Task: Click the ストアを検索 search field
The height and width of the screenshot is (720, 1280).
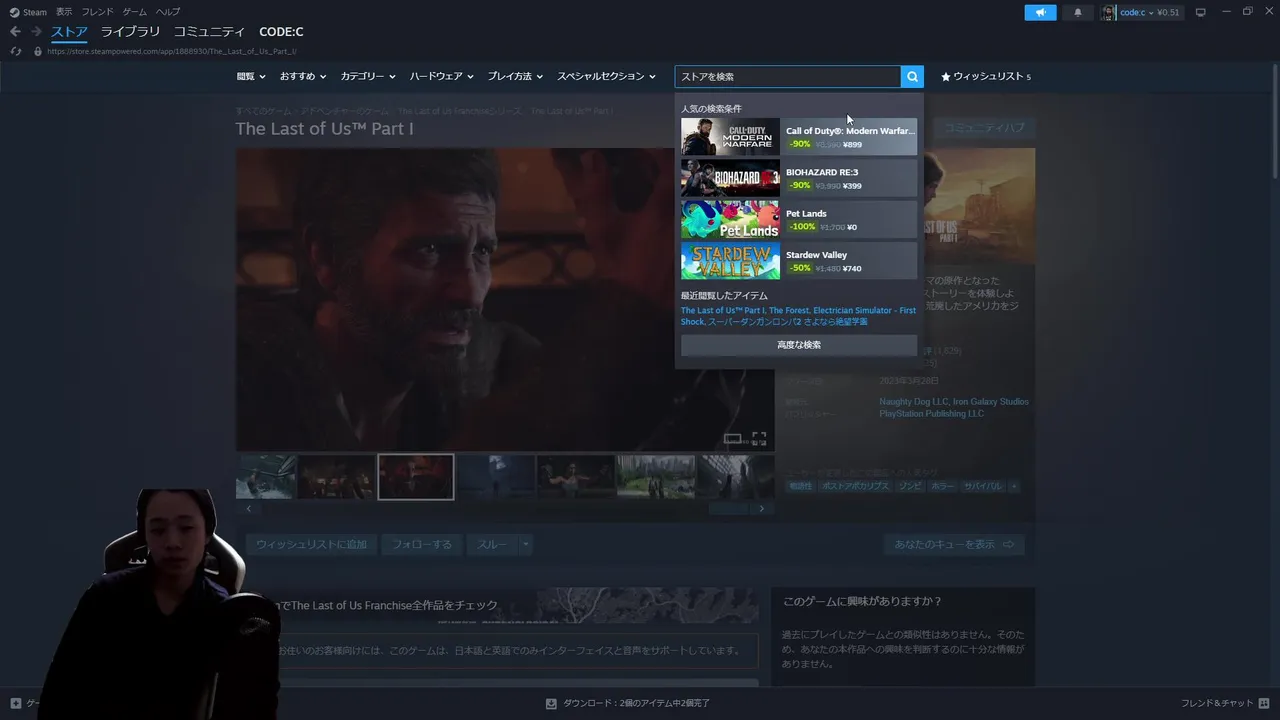Action: 788,76
